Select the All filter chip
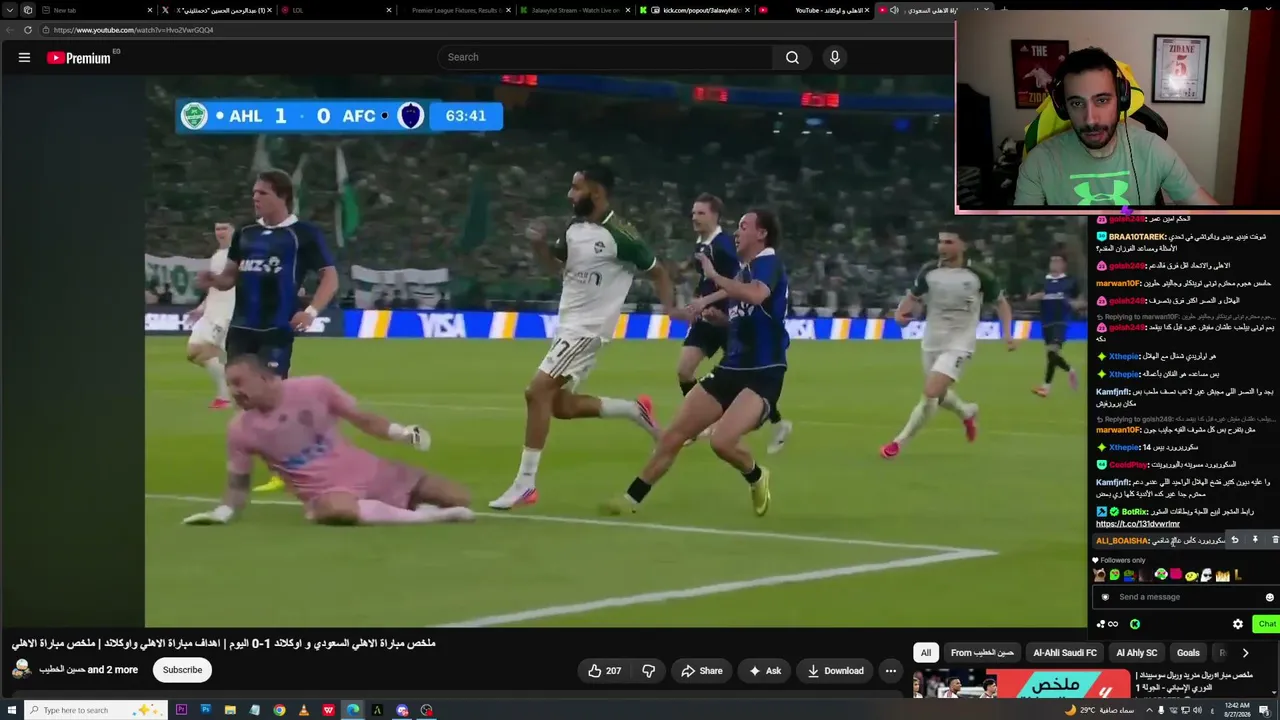The height and width of the screenshot is (720, 1280). point(926,653)
